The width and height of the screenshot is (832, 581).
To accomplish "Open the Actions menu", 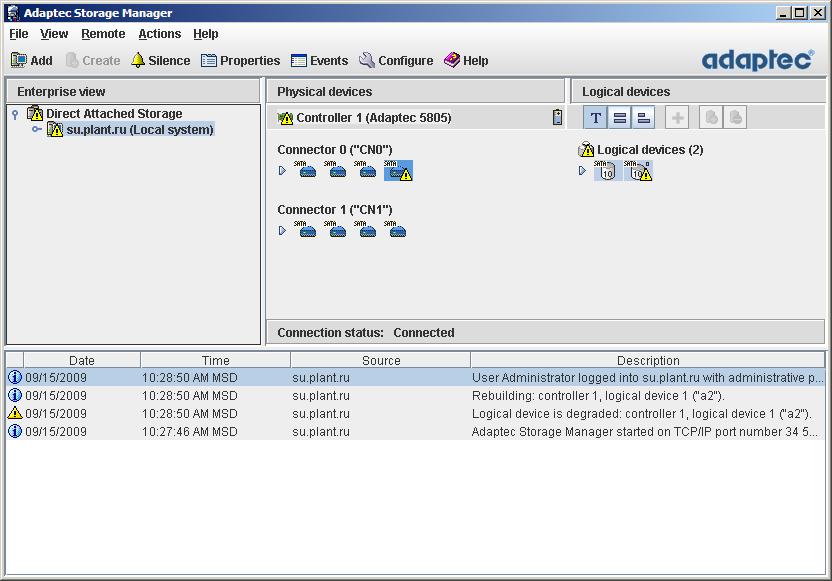I will [159, 34].
